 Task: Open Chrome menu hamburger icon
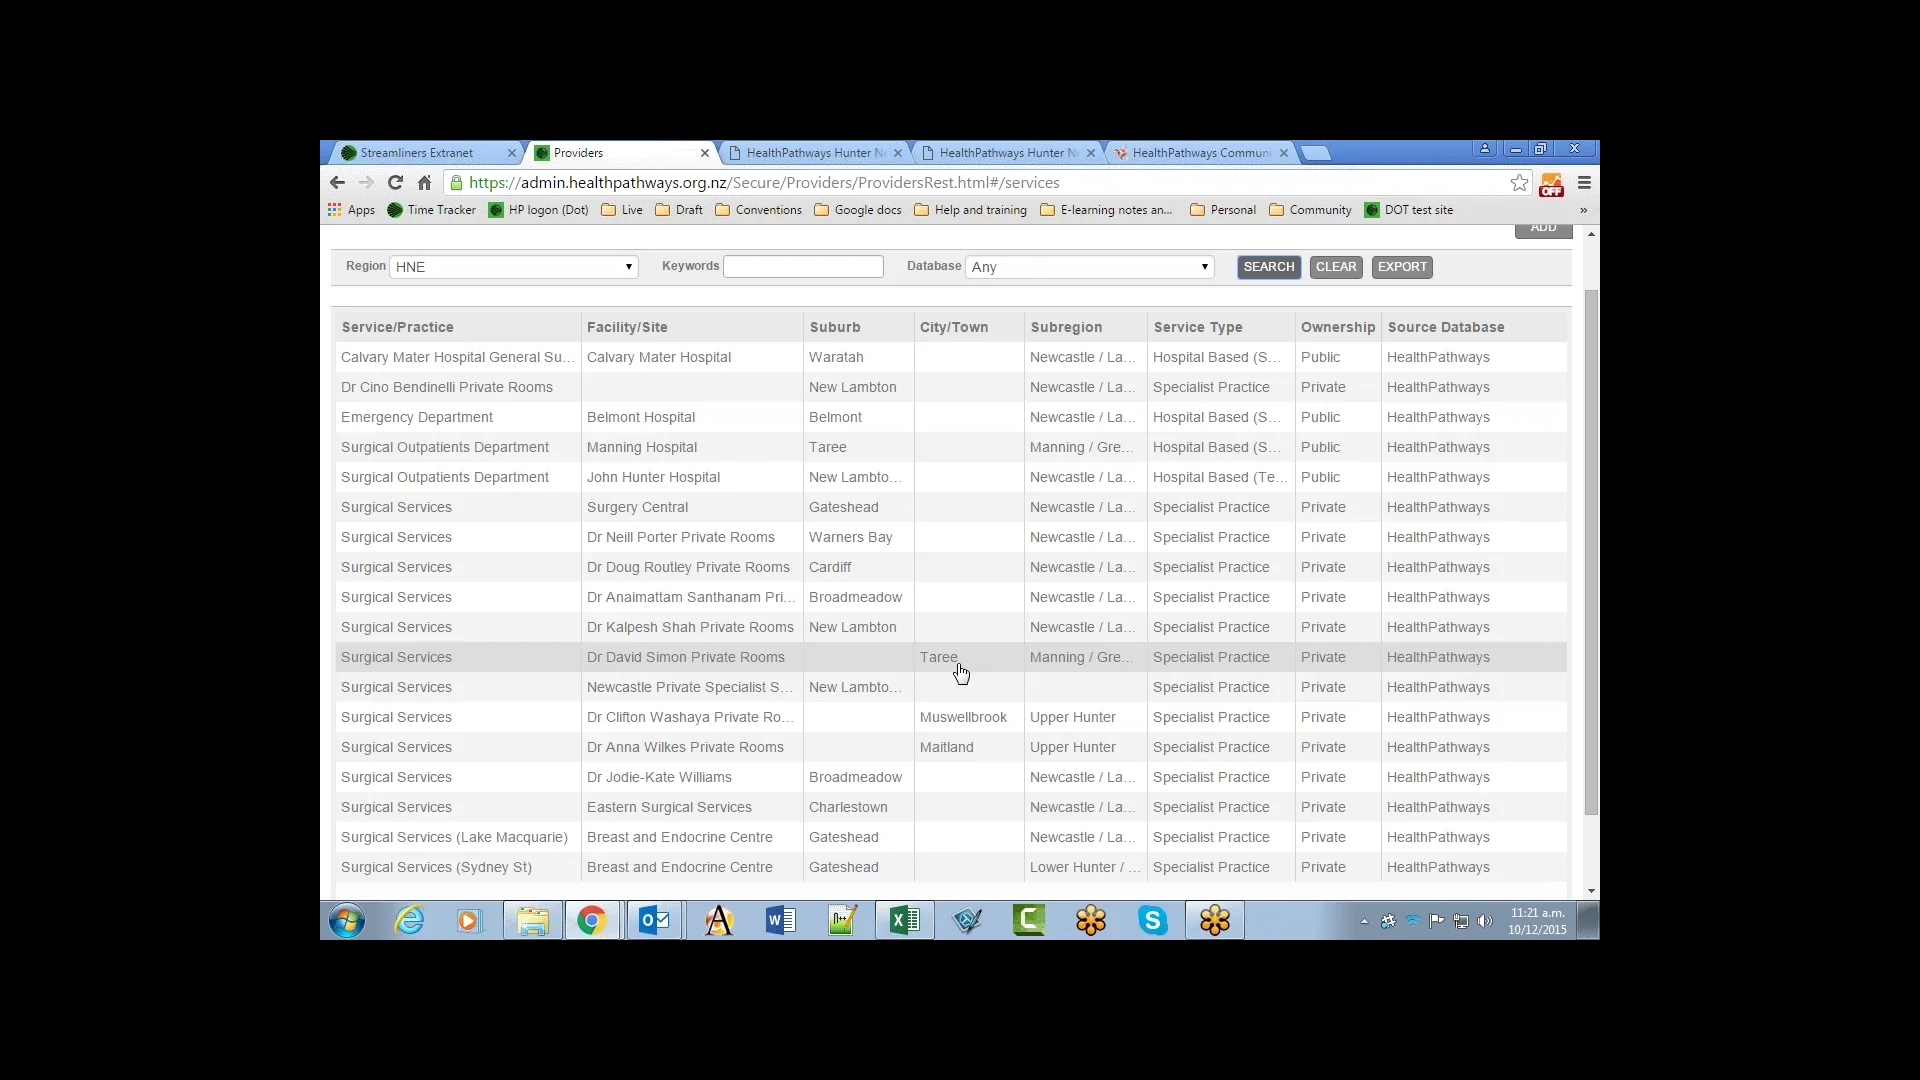coord(1584,183)
